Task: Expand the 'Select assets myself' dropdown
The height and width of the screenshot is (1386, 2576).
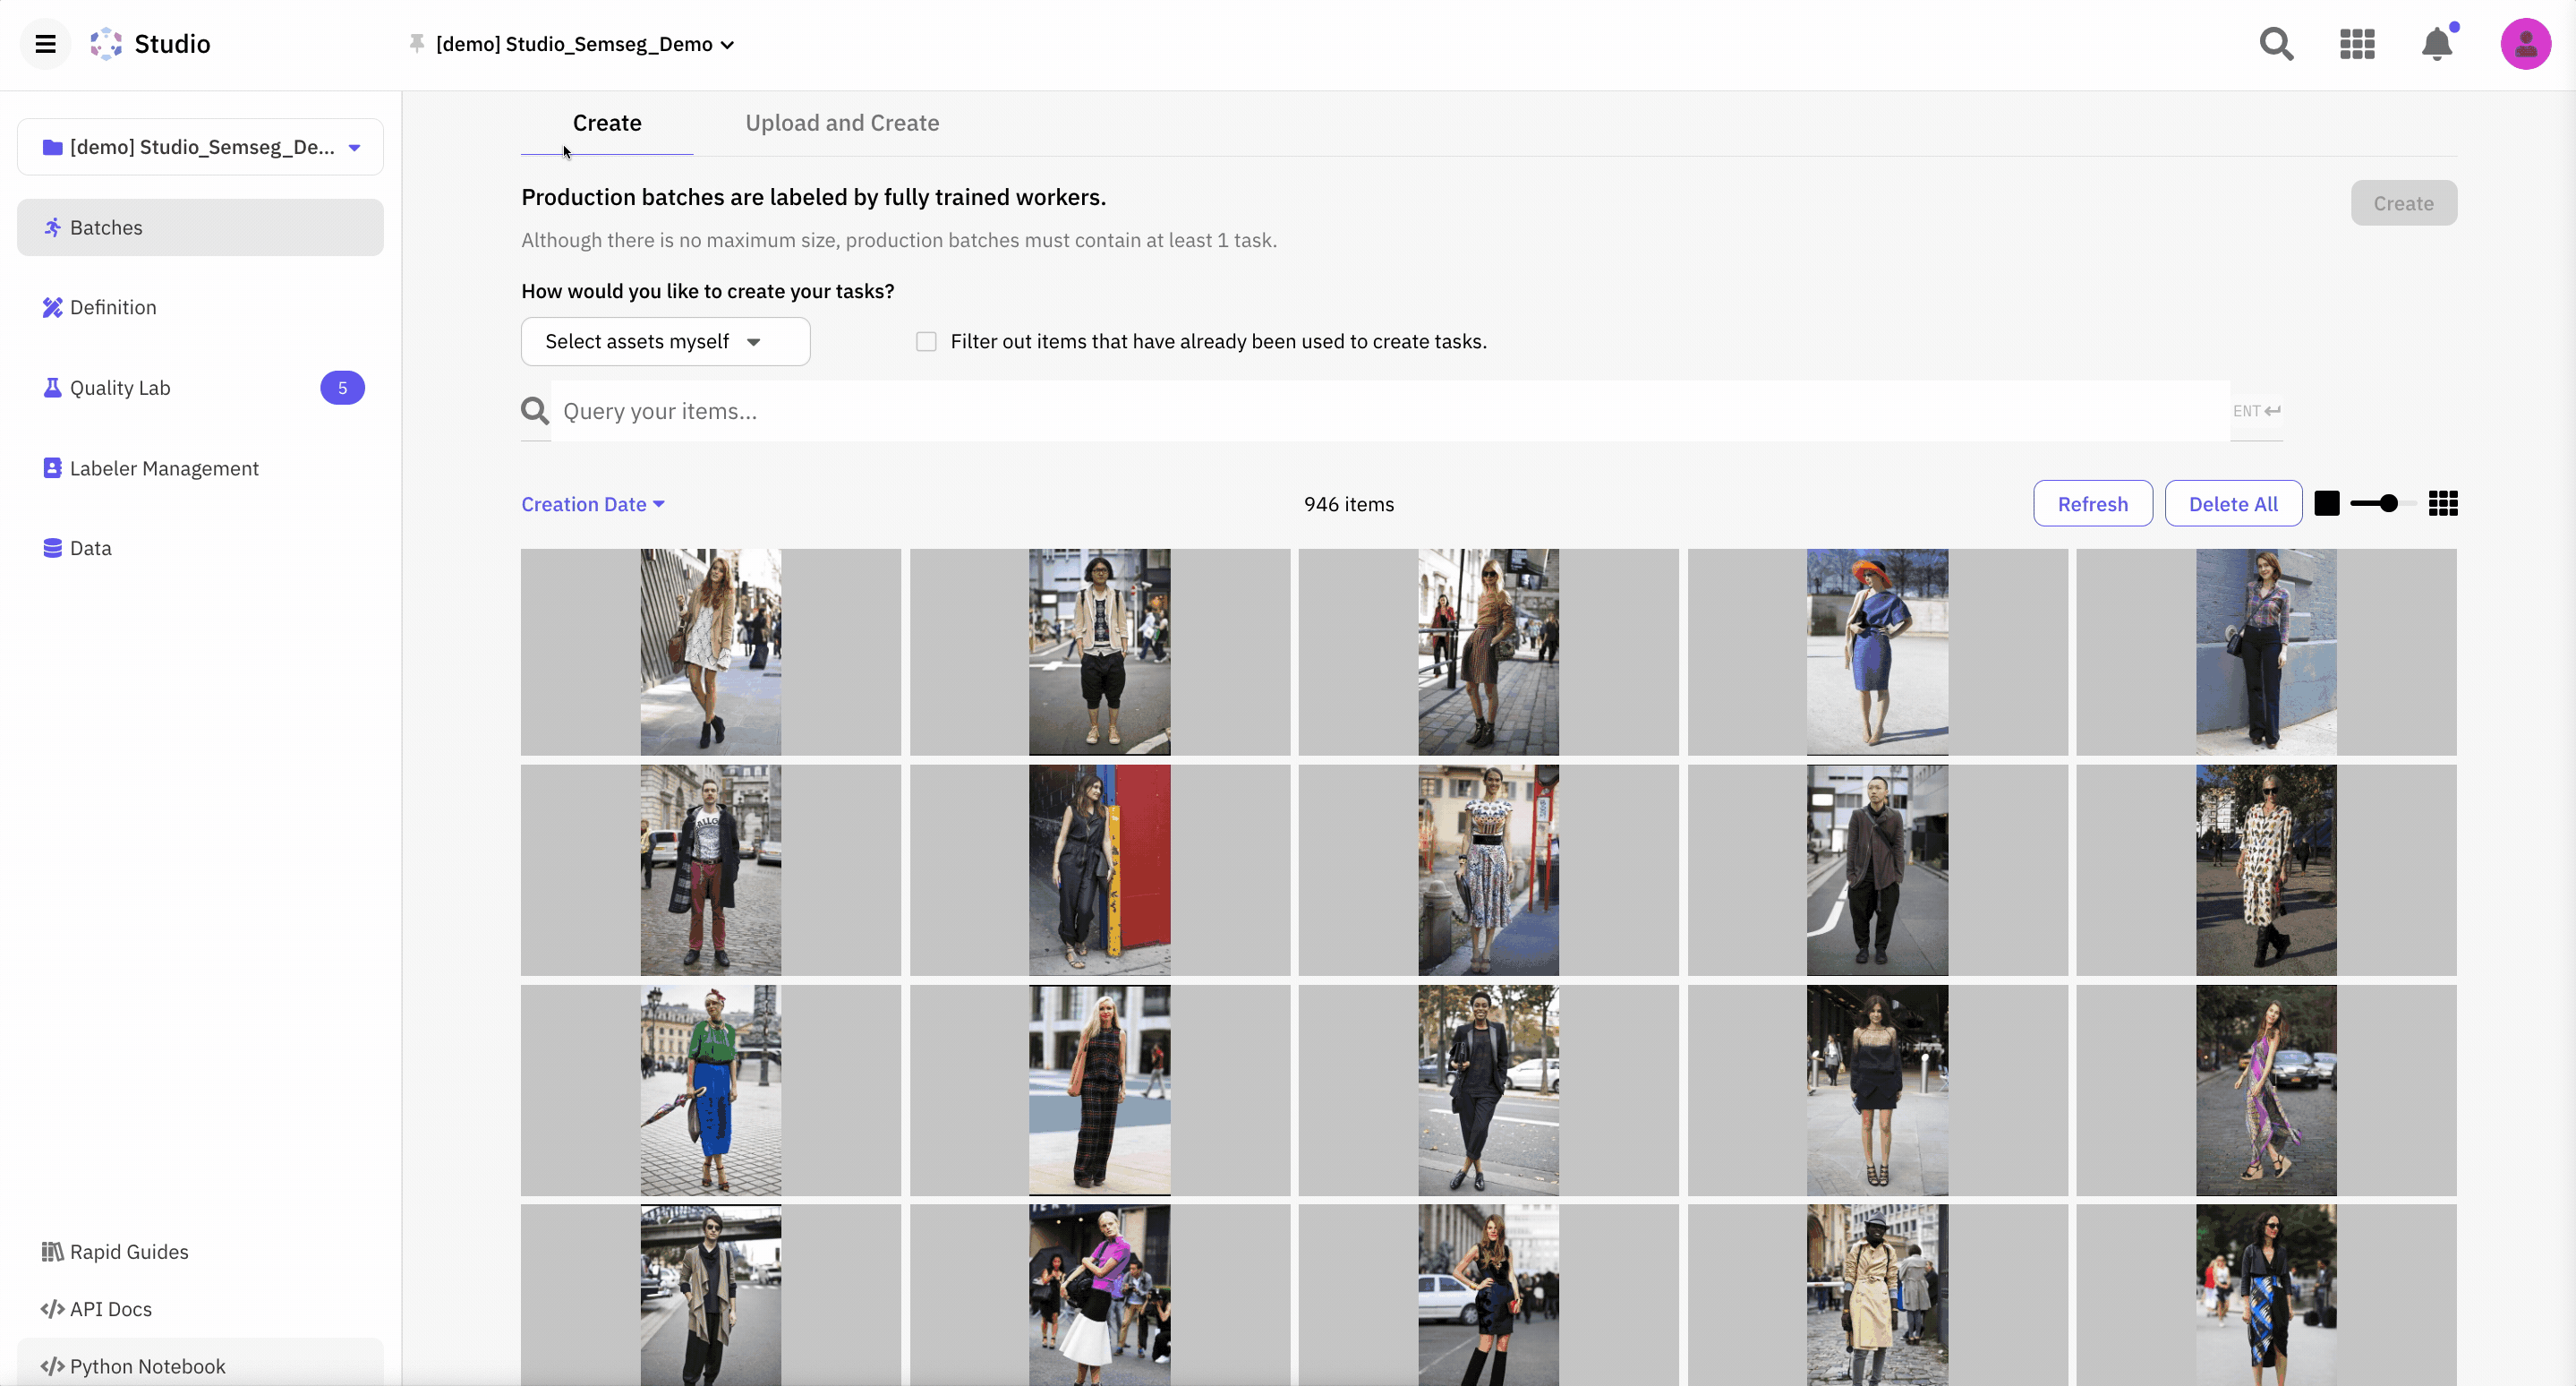Action: [665, 342]
